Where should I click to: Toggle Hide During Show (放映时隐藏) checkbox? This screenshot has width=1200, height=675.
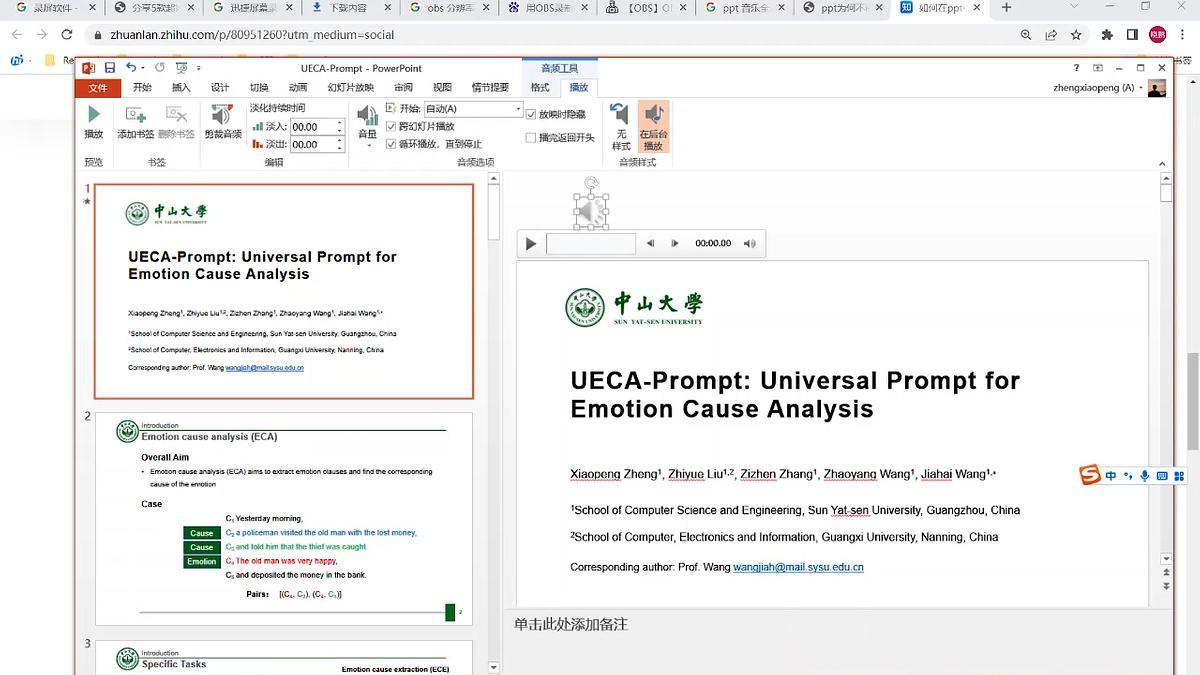[531, 114]
